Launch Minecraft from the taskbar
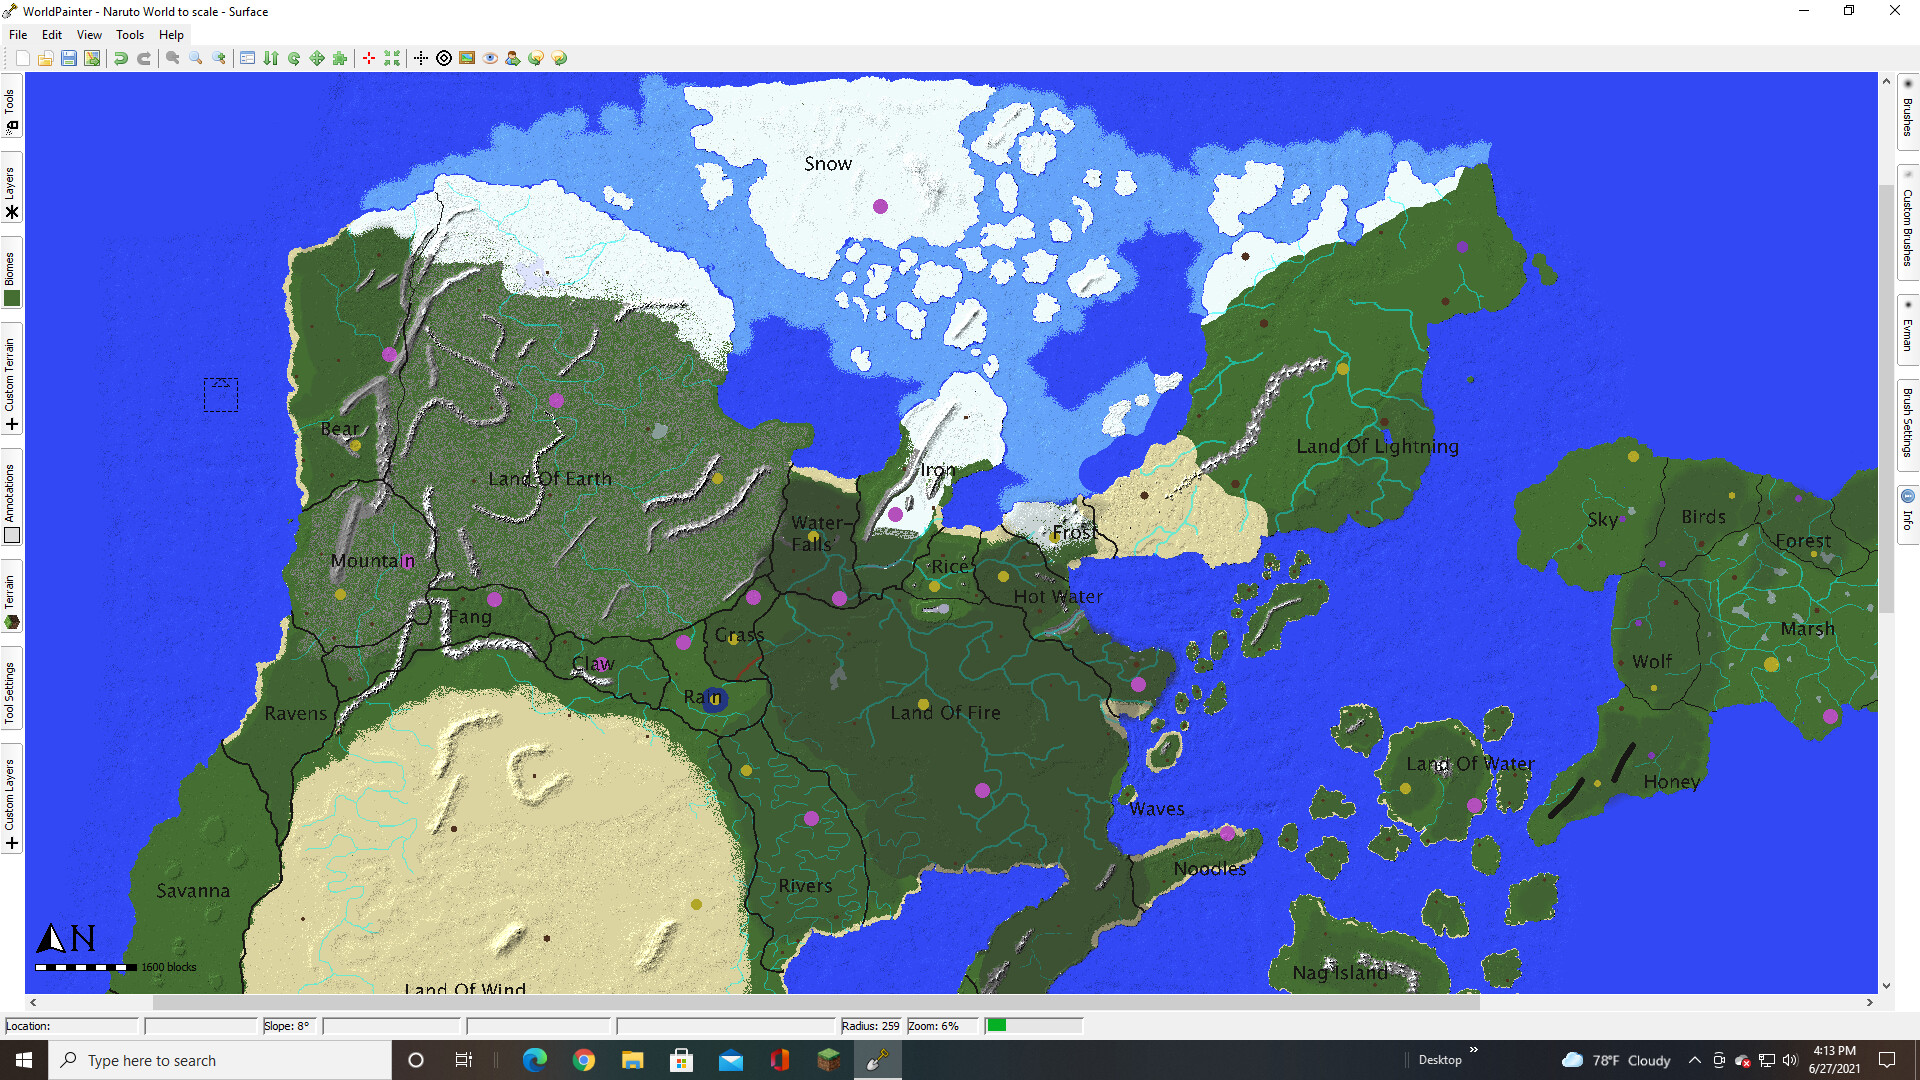This screenshot has height=1080, width=1920. [x=828, y=1060]
